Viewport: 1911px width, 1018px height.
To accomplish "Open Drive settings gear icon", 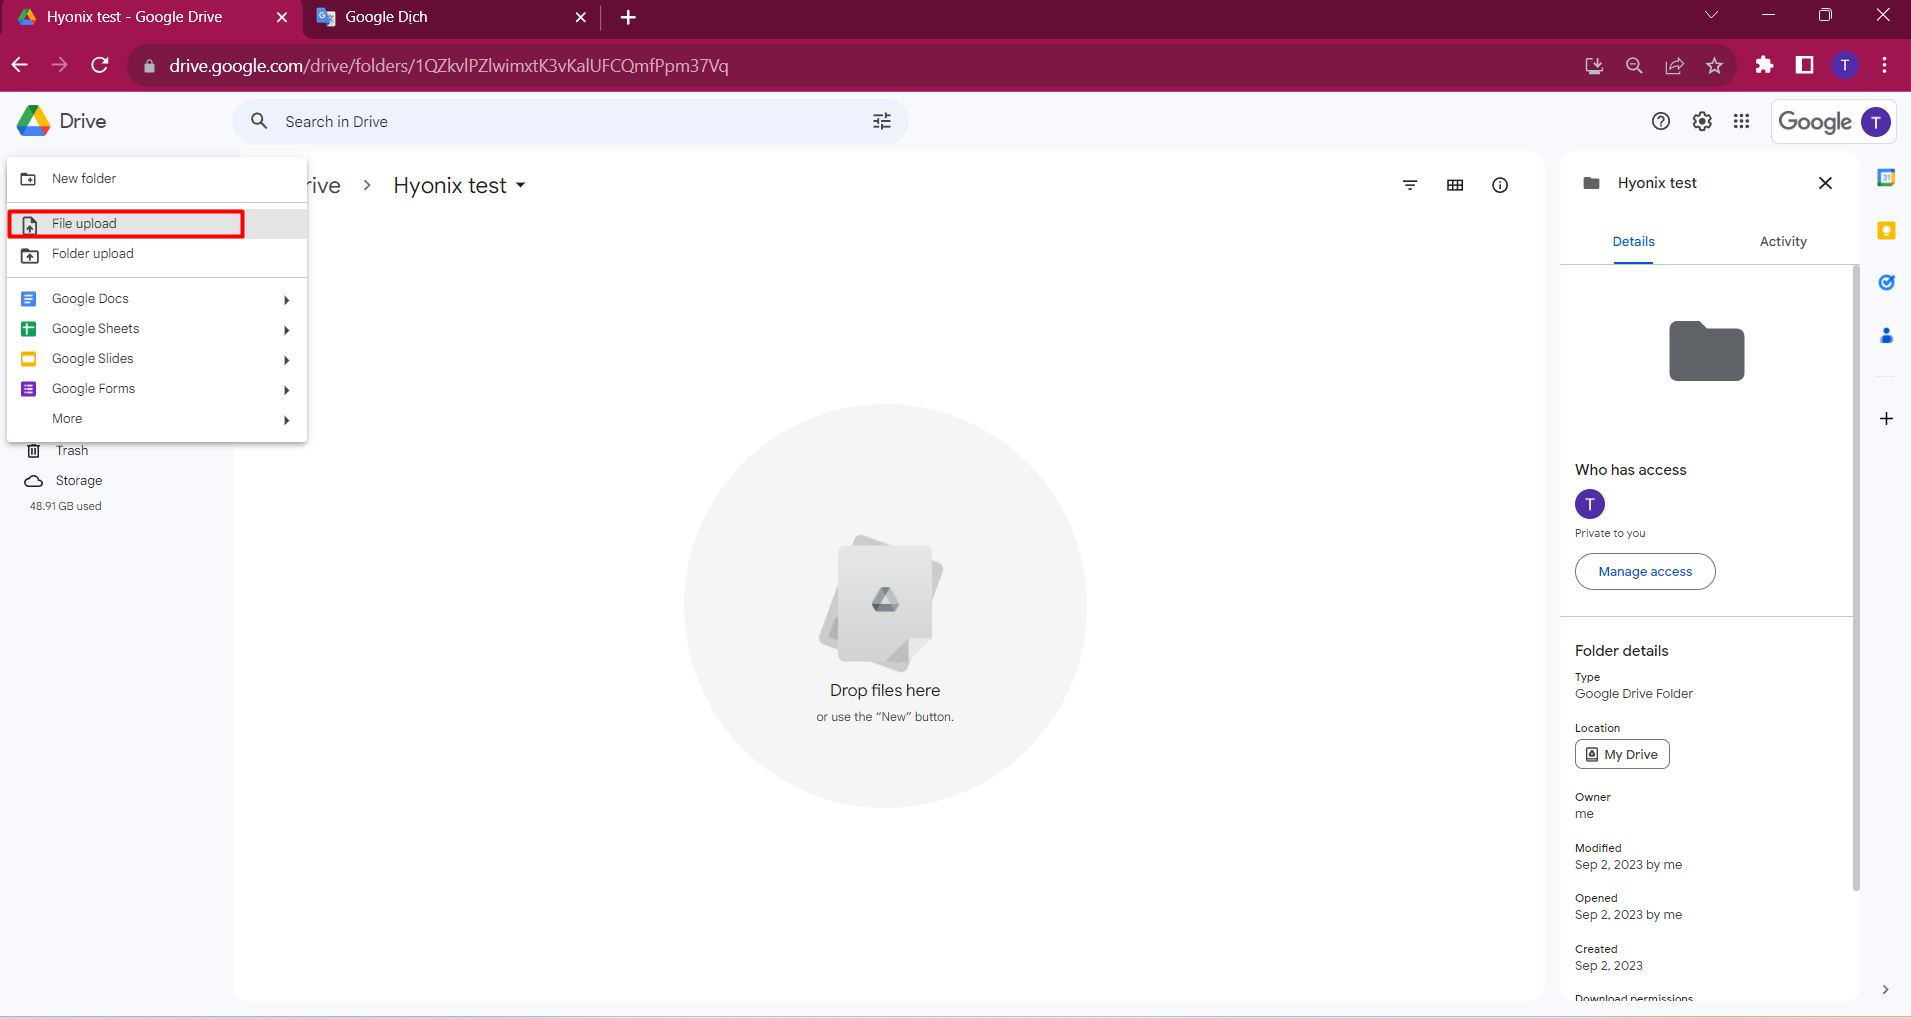I will (1701, 121).
